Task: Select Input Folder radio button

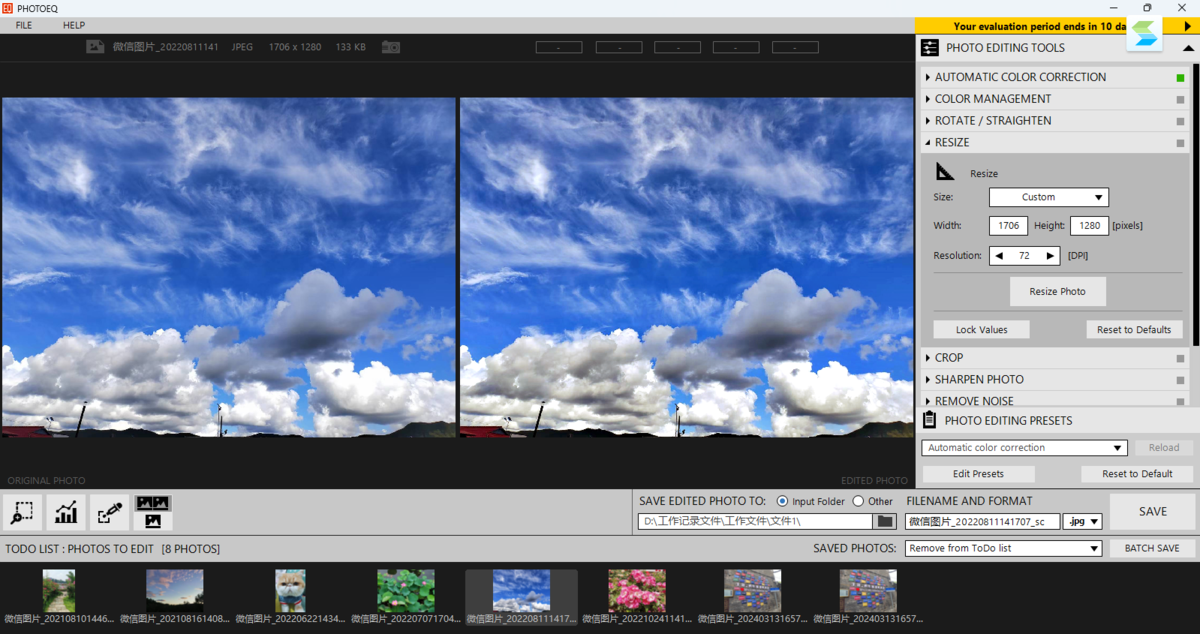Action: (x=782, y=501)
